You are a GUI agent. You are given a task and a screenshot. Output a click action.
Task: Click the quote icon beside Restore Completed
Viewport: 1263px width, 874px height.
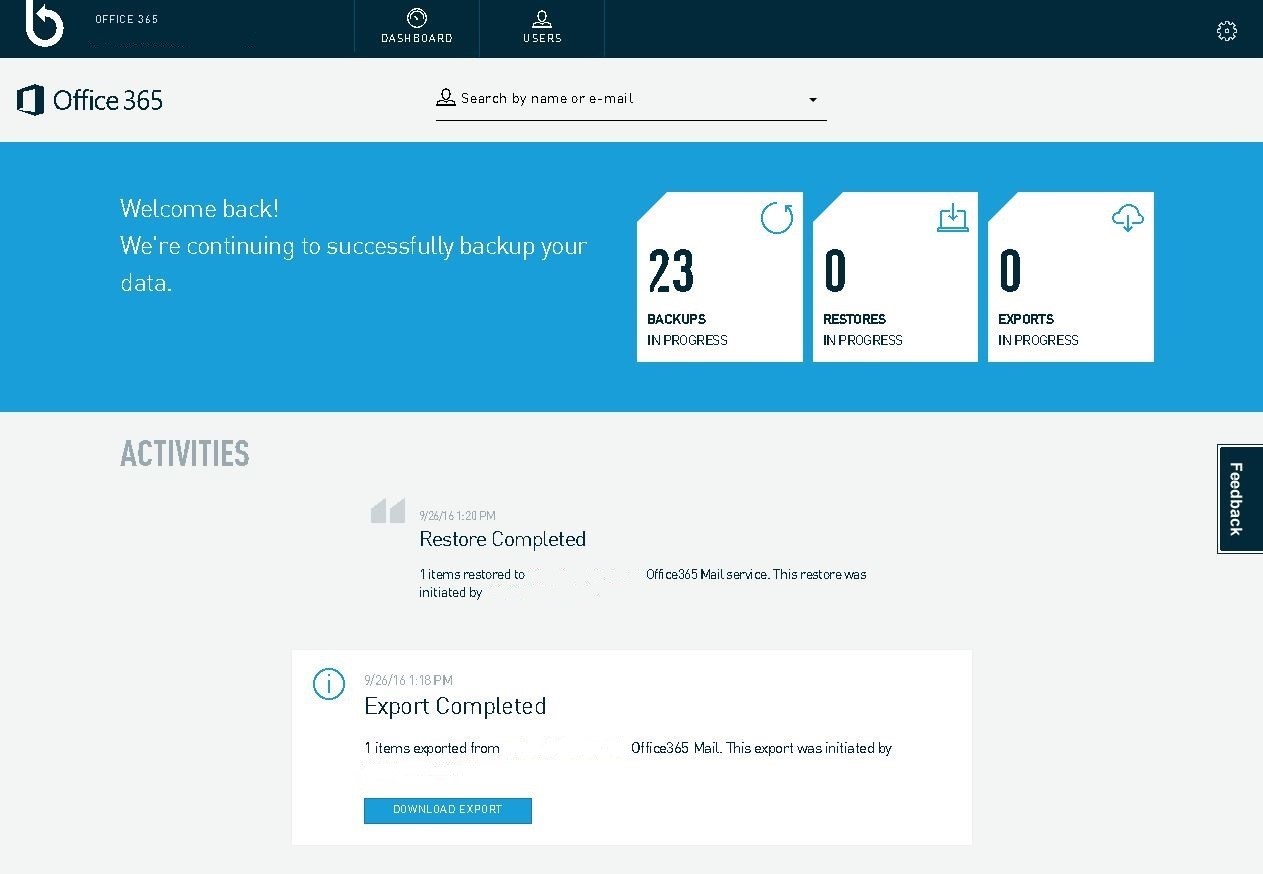coord(388,511)
